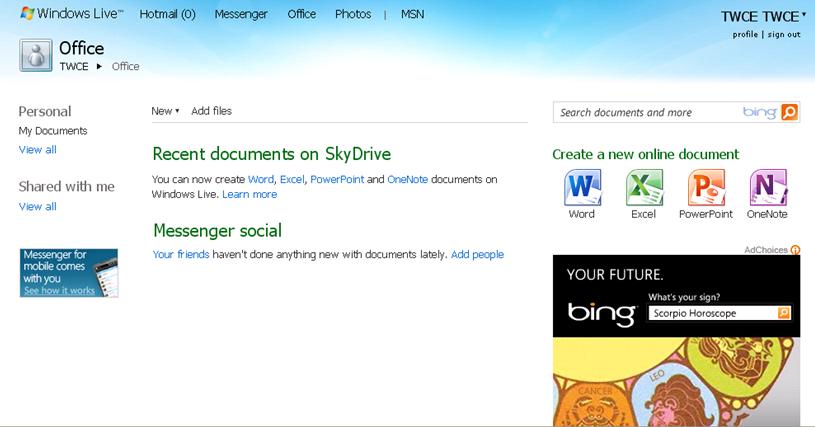The width and height of the screenshot is (815, 427).
Task: Click OneNote link in description text
Action: pos(408,179)
